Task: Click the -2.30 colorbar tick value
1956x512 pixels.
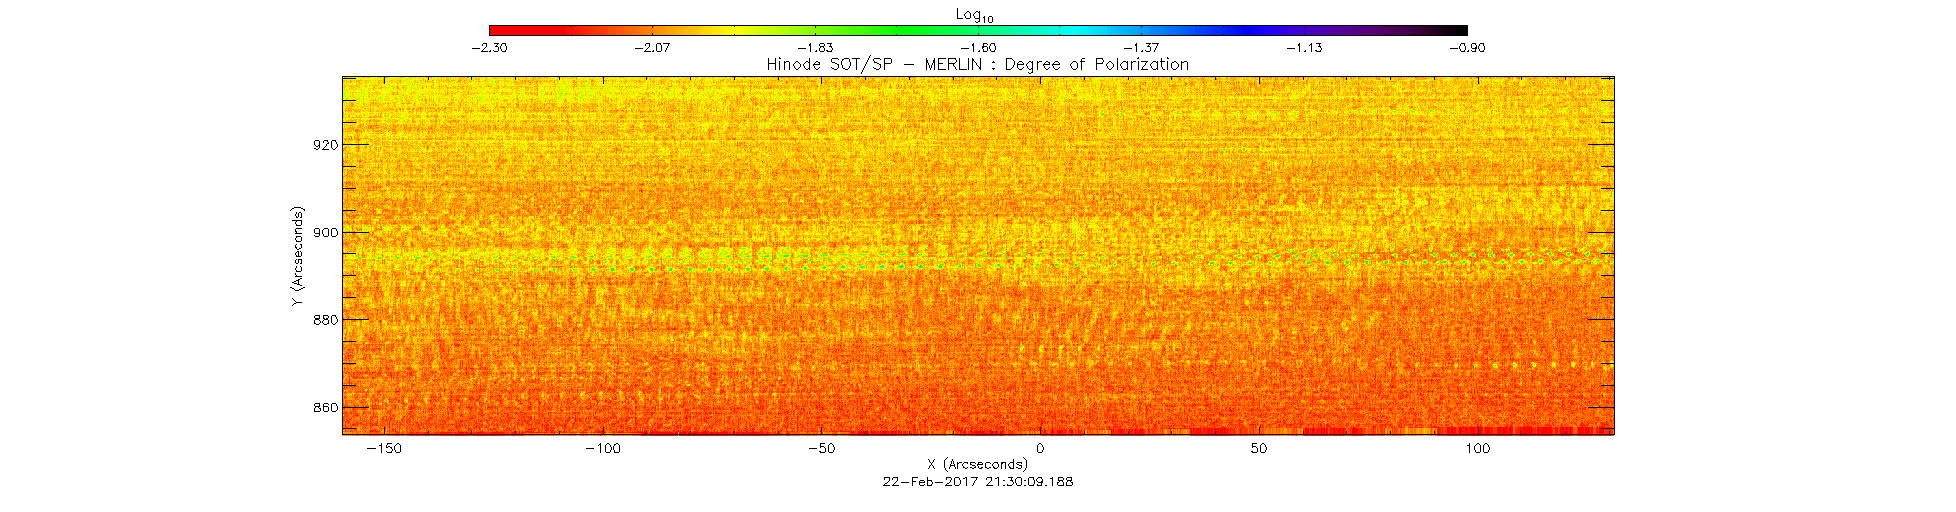Action: (x=489, y=48)
